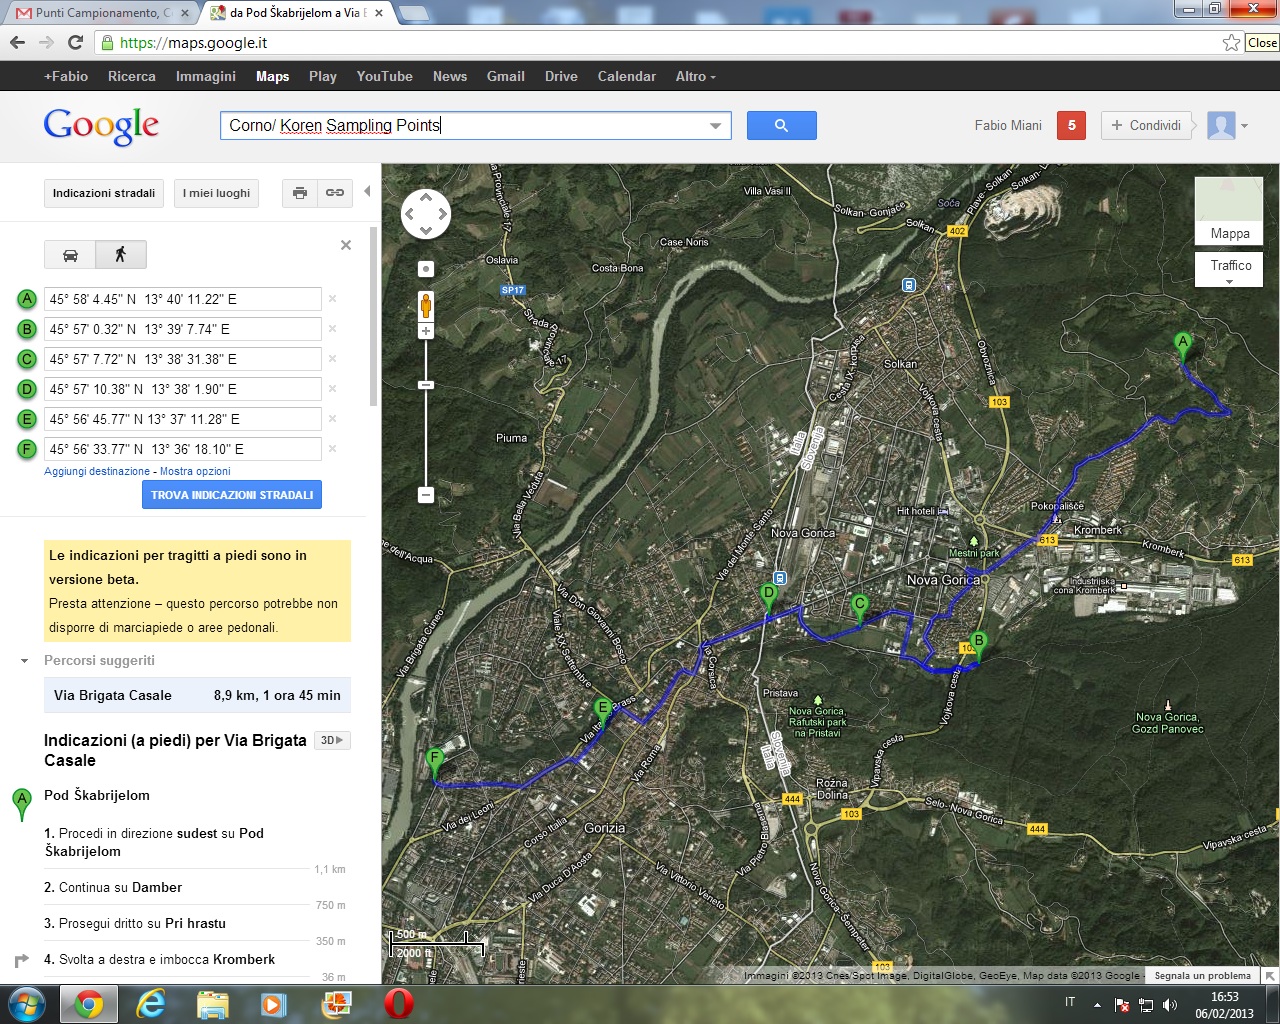Click the print directions icon
1280x1024 pixels.
299,193
